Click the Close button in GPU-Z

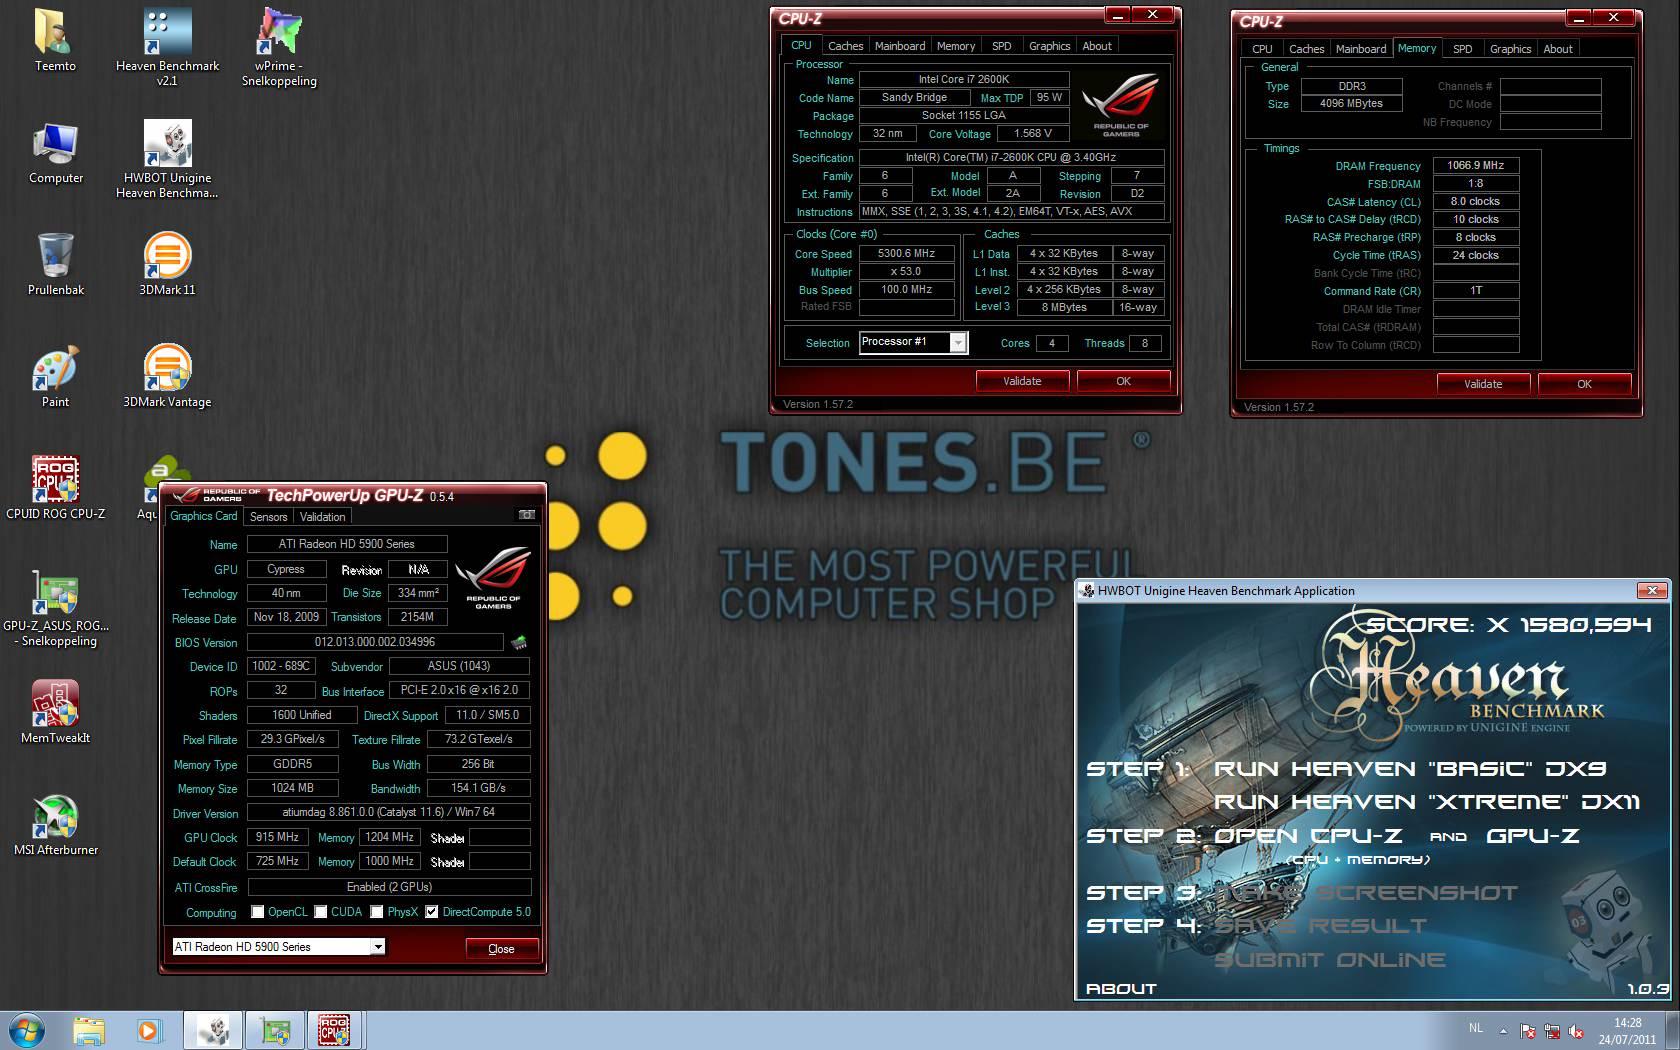pyautogui.click(x=502, y=949)
